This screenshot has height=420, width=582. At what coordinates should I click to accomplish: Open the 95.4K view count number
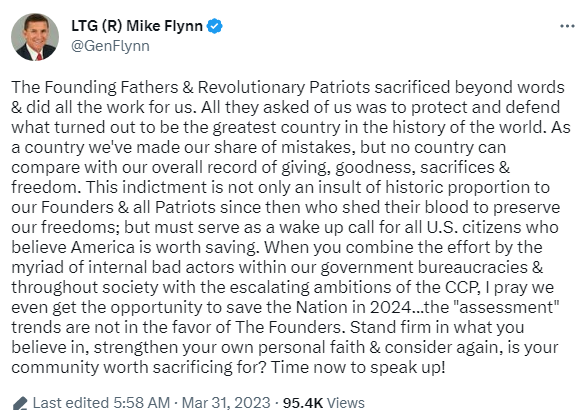point(303,403)
